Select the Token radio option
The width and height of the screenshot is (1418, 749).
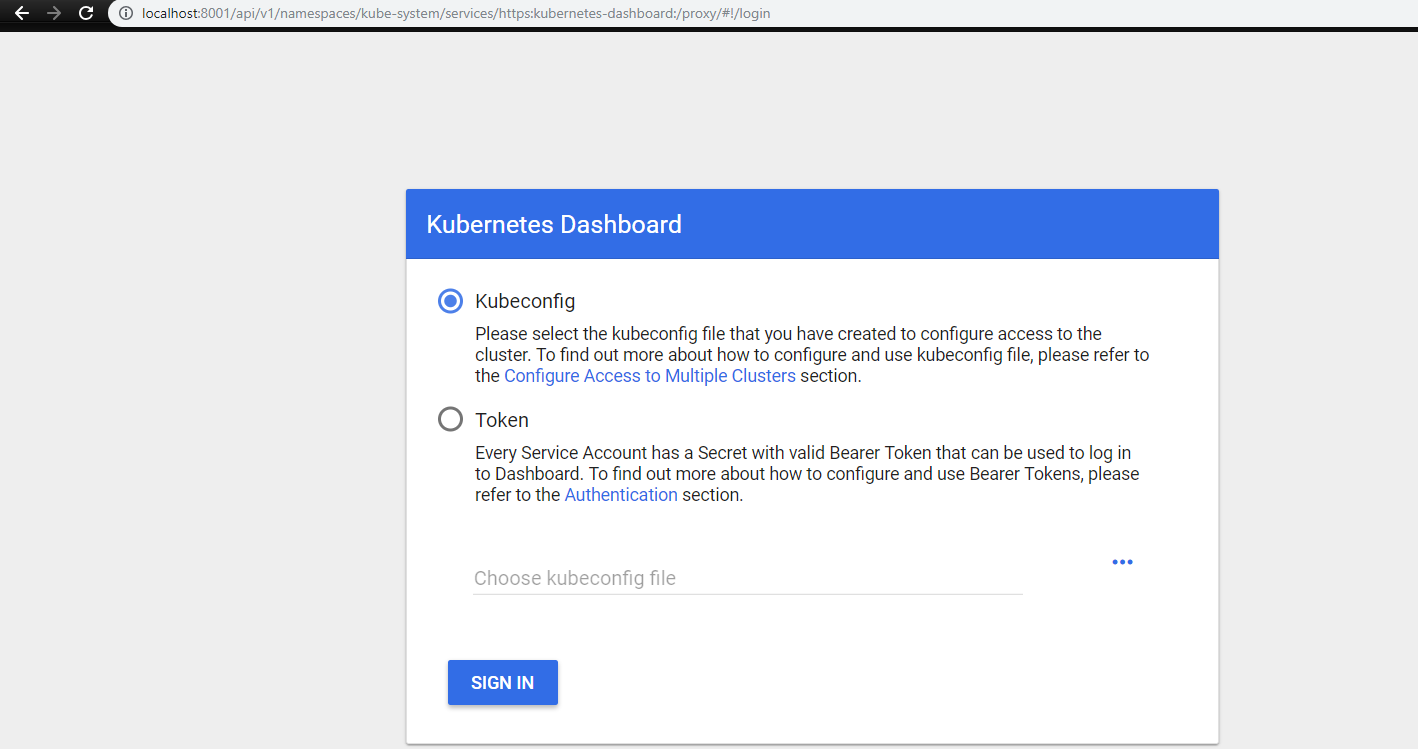(451, 420)
